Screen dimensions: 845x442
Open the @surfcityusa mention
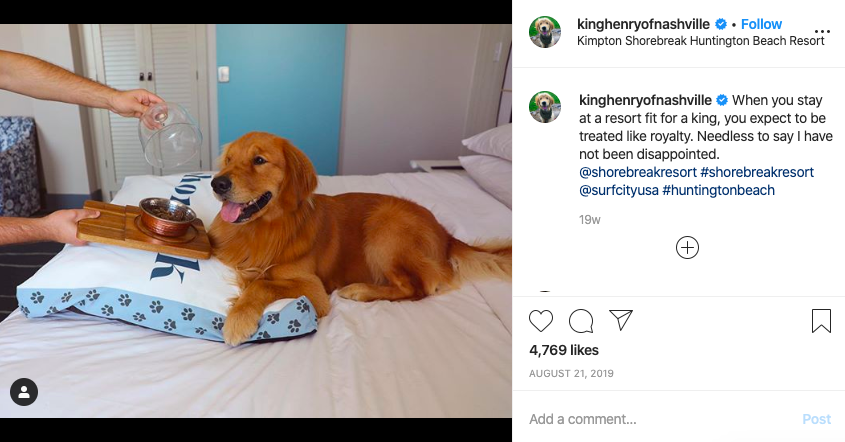tap(619, 190)
